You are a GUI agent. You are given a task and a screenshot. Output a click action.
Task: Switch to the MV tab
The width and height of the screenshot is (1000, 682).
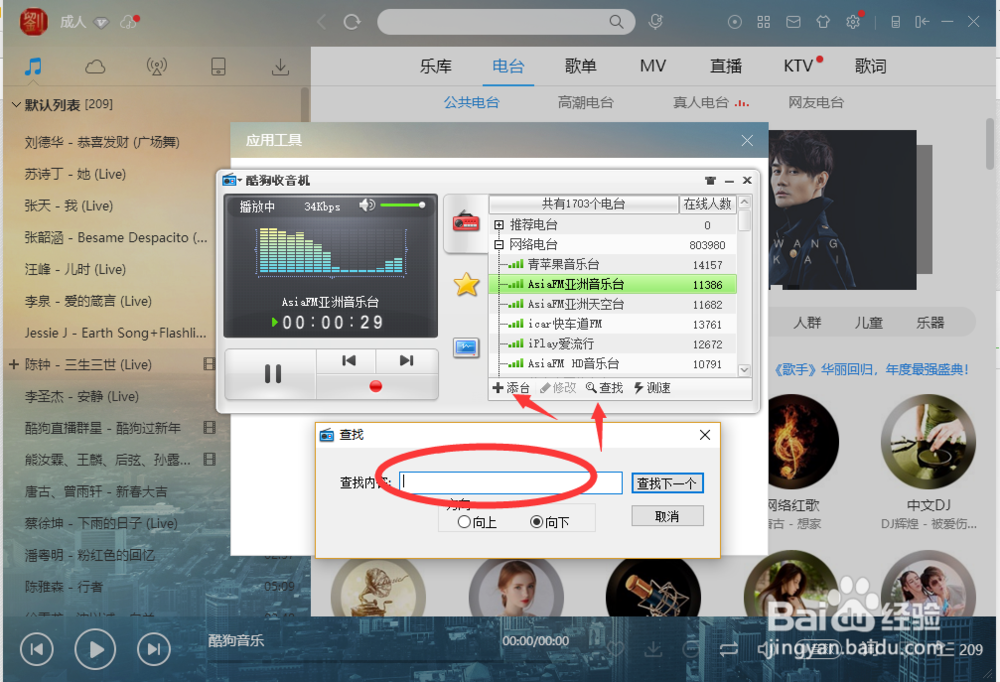click(653, 66)
